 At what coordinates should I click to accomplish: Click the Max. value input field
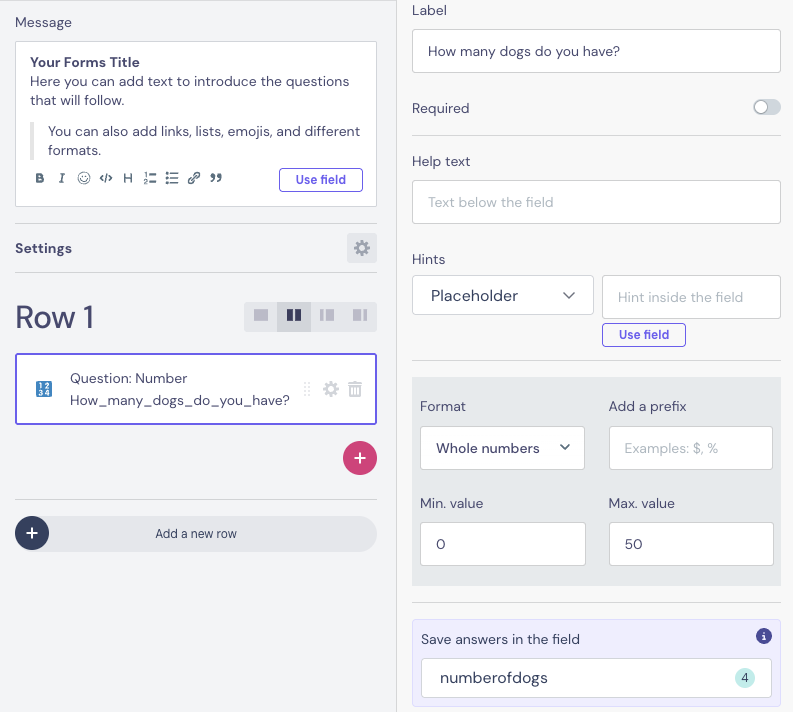691,544
